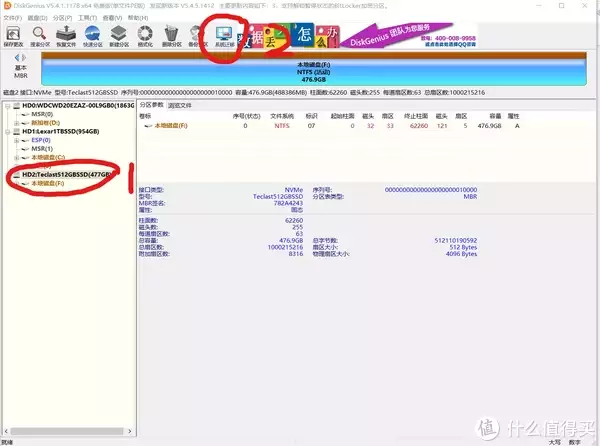
Task: Expand the 新加卷(D:) tree node
Action: click(16, 123)
